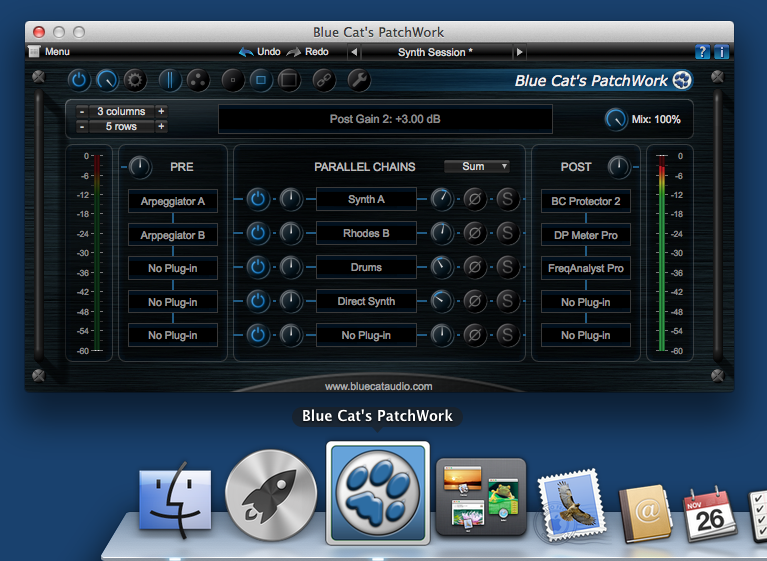The width and height of the screenshot is (767, 561).
Task: Open the help question mark icon
Action: [x=702, y=51]
